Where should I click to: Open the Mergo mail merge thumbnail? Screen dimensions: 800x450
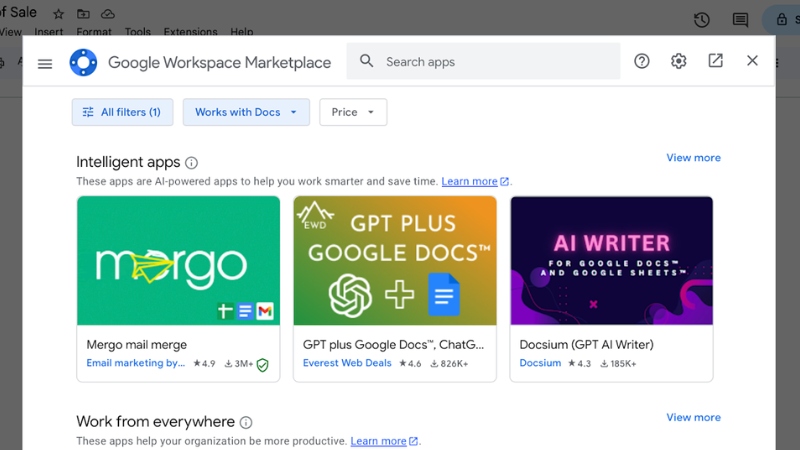tap(178, 261)
